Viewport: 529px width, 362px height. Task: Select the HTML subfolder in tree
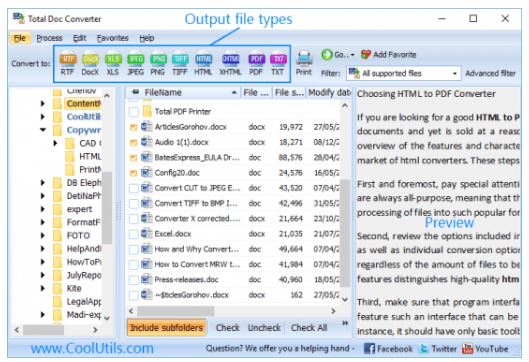point(90,157)
